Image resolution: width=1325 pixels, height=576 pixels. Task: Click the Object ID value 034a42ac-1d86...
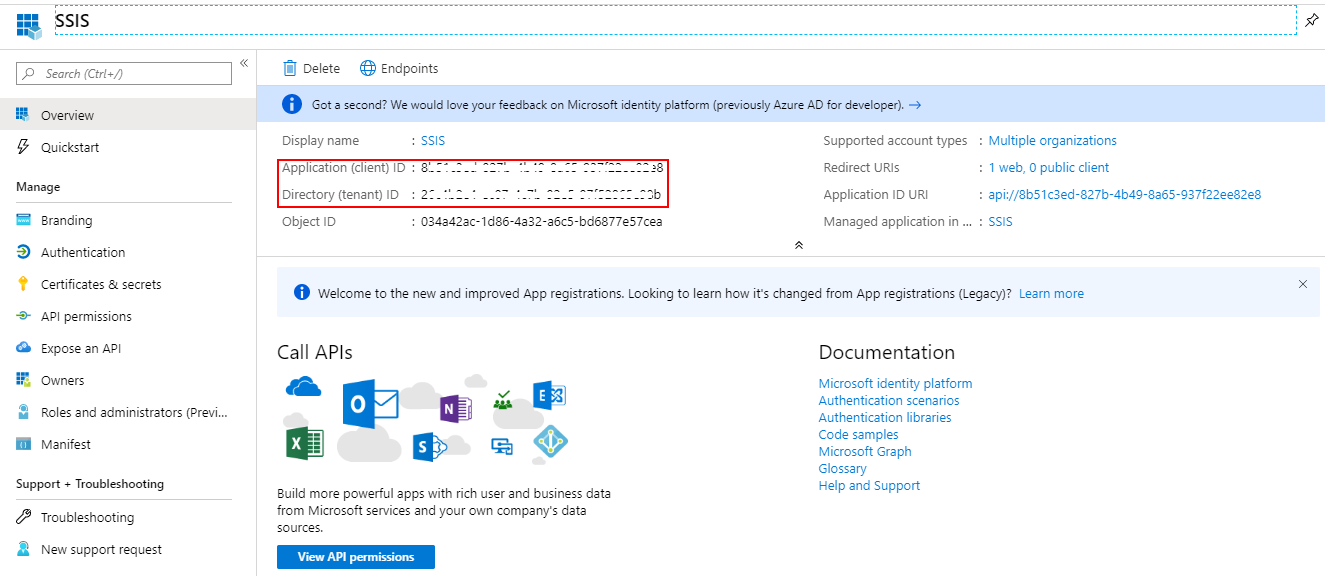(x=541, y=222)
